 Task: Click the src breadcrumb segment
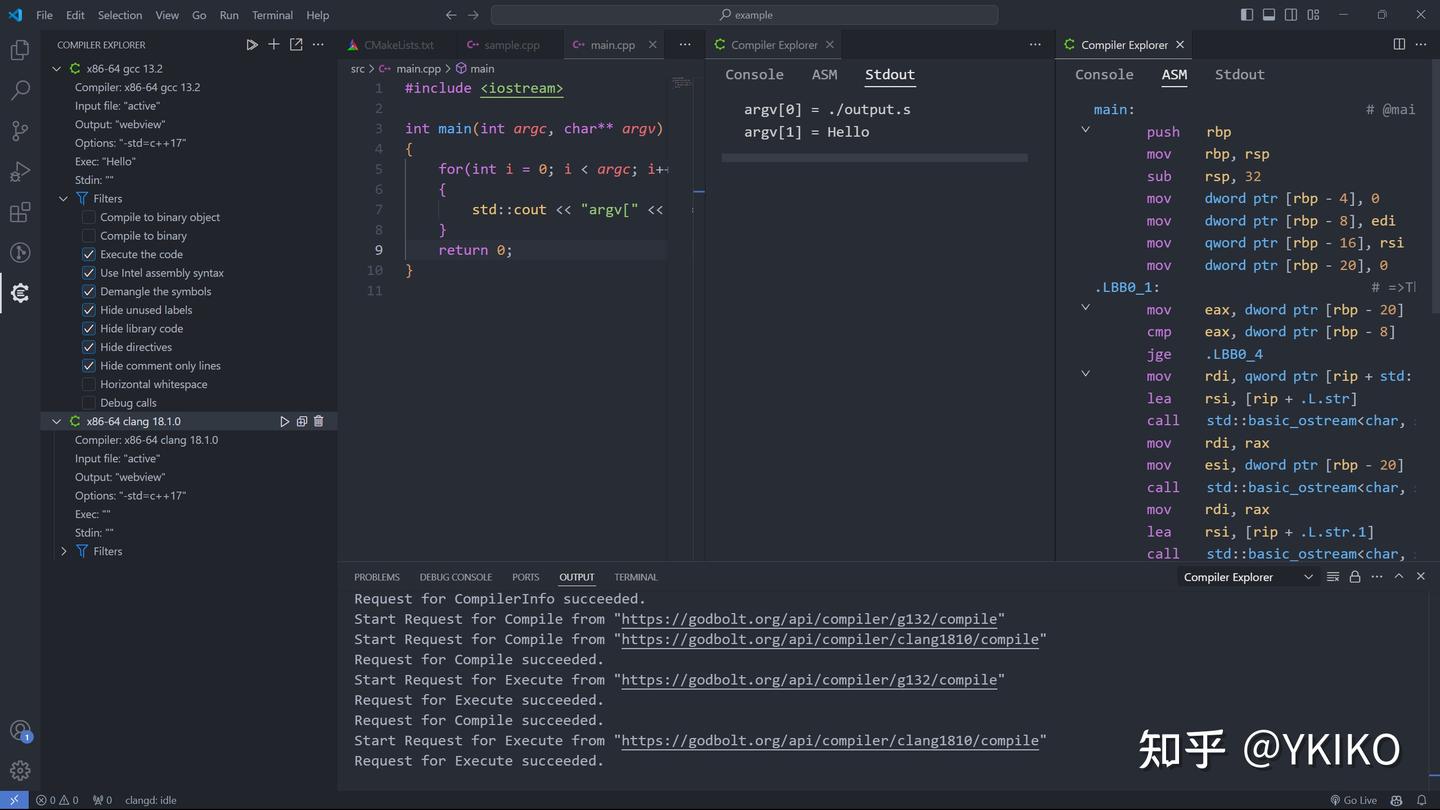click(358, 69)
